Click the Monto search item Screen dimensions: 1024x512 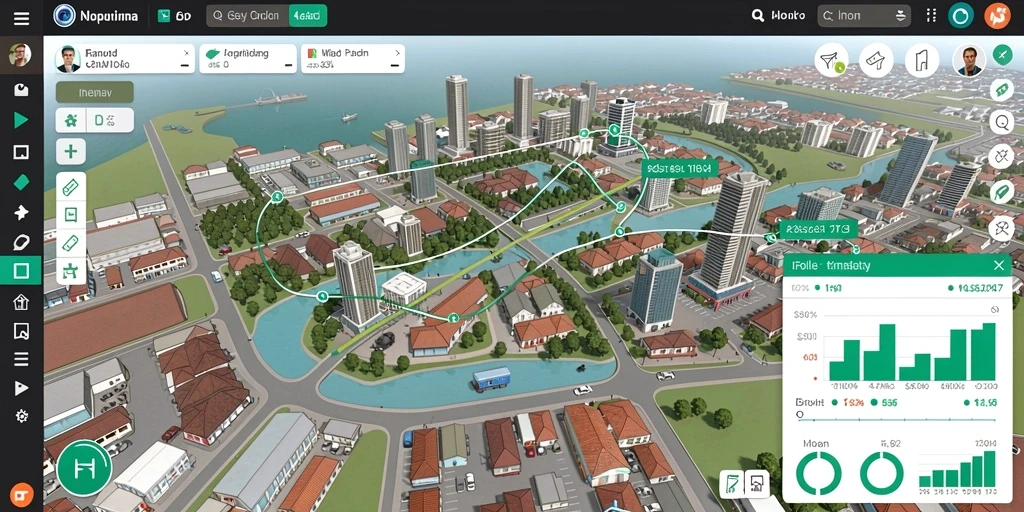(779, 16)
